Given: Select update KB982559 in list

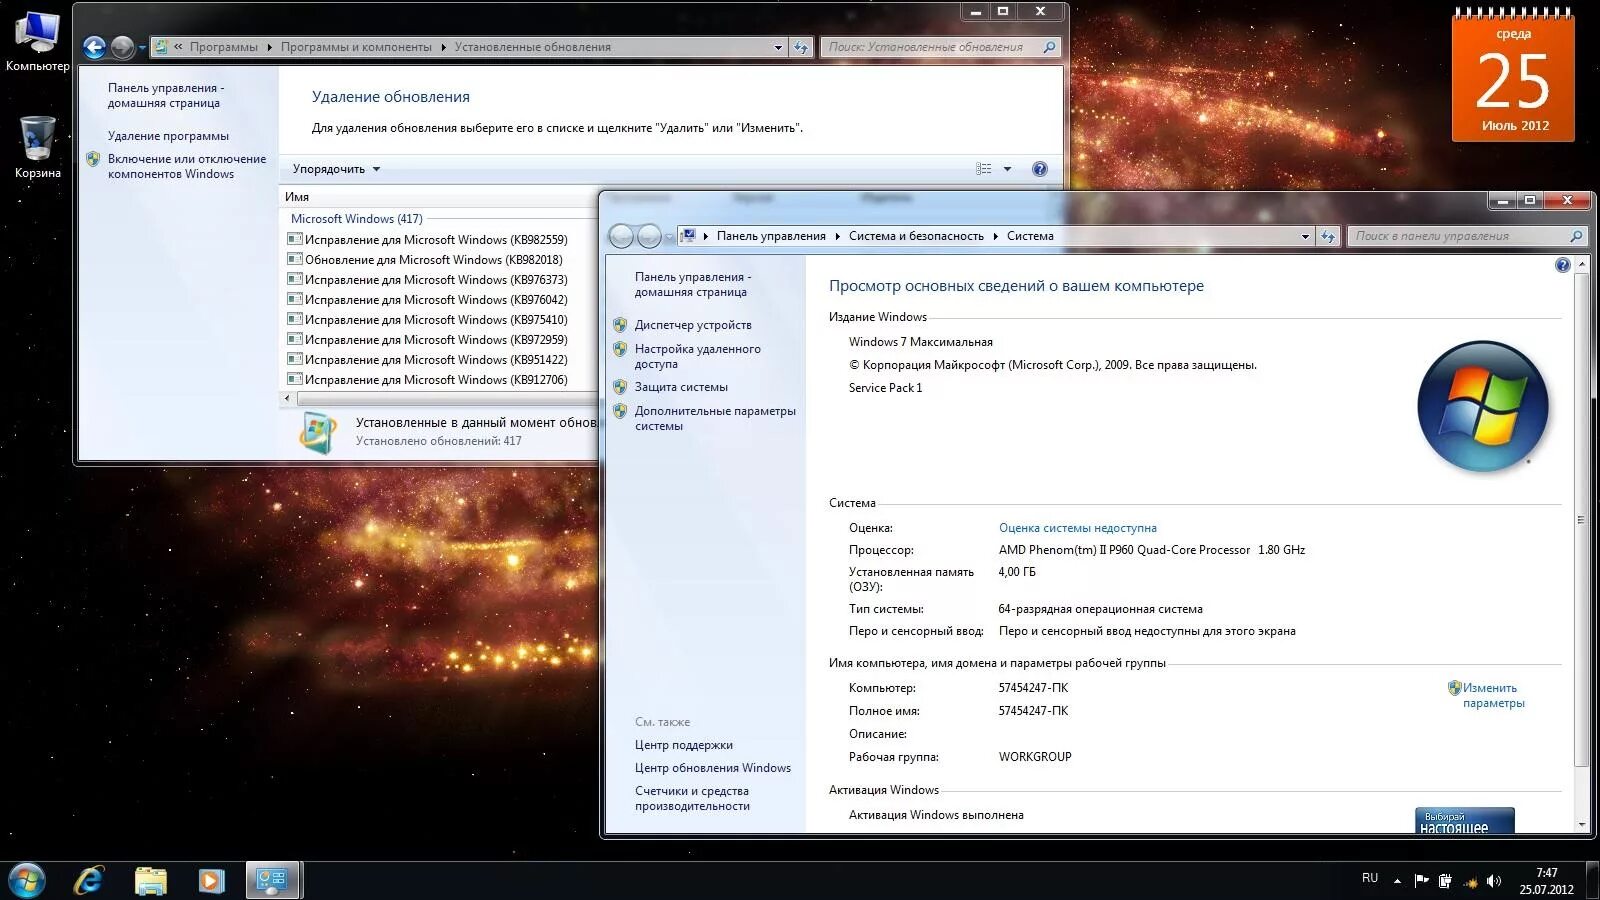Looking at the screenshot, I should pos(436,240).
